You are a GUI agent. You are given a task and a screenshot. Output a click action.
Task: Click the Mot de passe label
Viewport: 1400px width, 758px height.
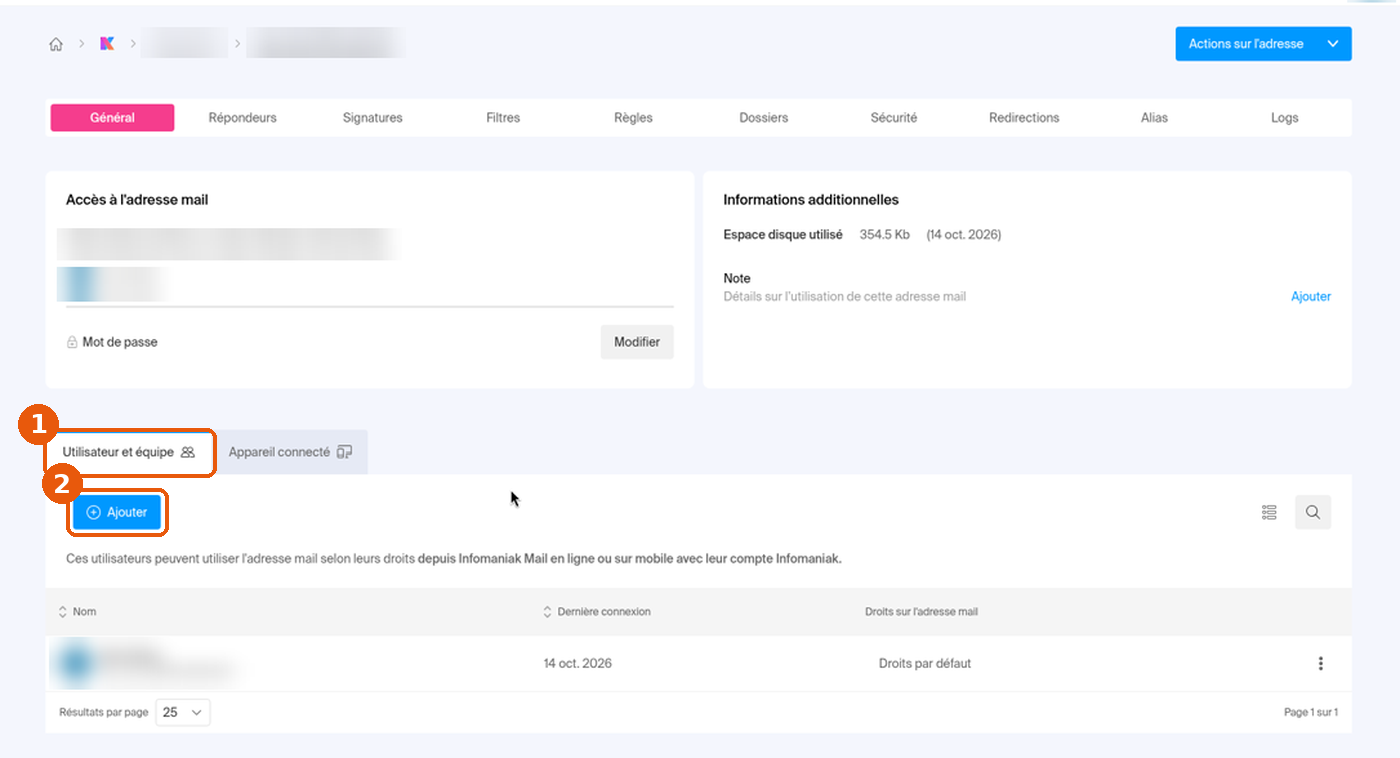[120, 342]
